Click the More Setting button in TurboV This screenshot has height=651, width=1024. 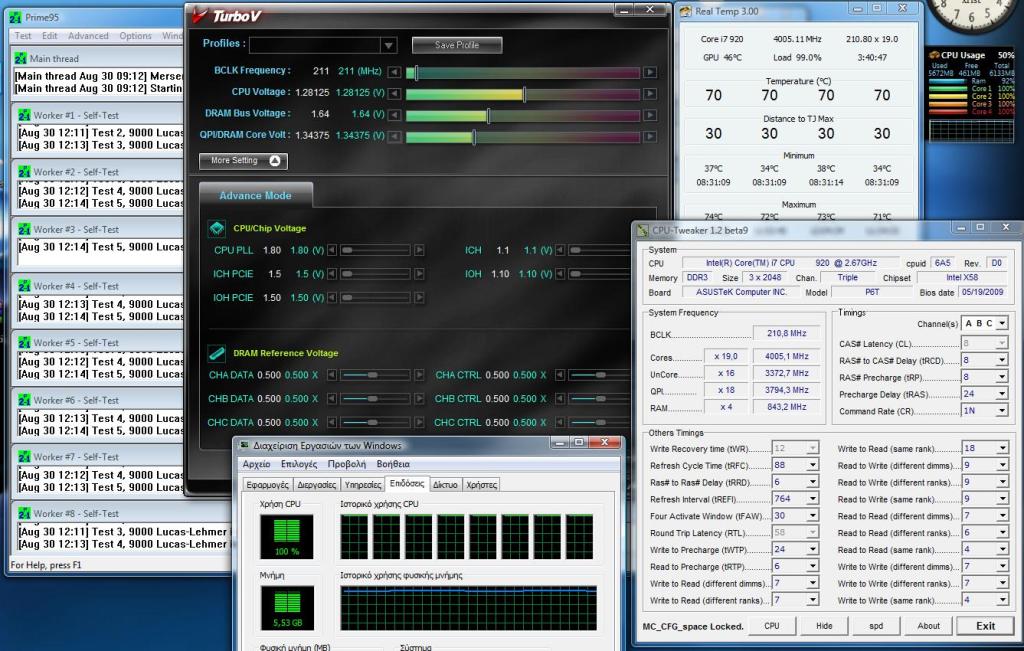[x=243, y=161]
